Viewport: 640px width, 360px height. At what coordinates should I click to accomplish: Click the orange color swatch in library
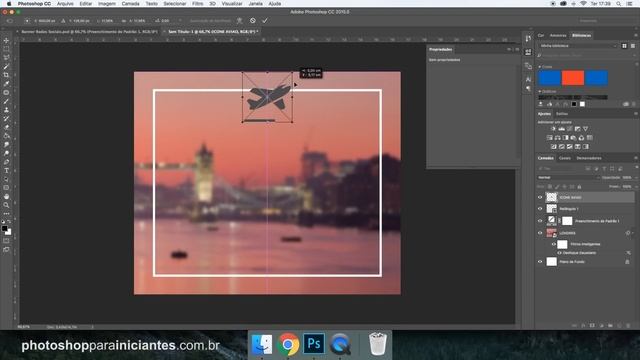click(x=573, y=78)
